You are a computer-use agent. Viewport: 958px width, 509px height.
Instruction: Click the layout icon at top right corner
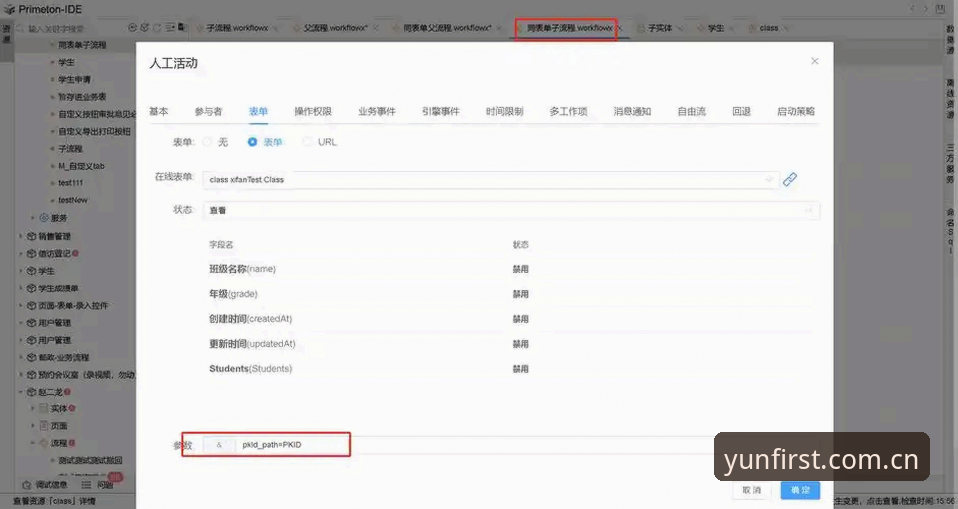coord(940,9)
